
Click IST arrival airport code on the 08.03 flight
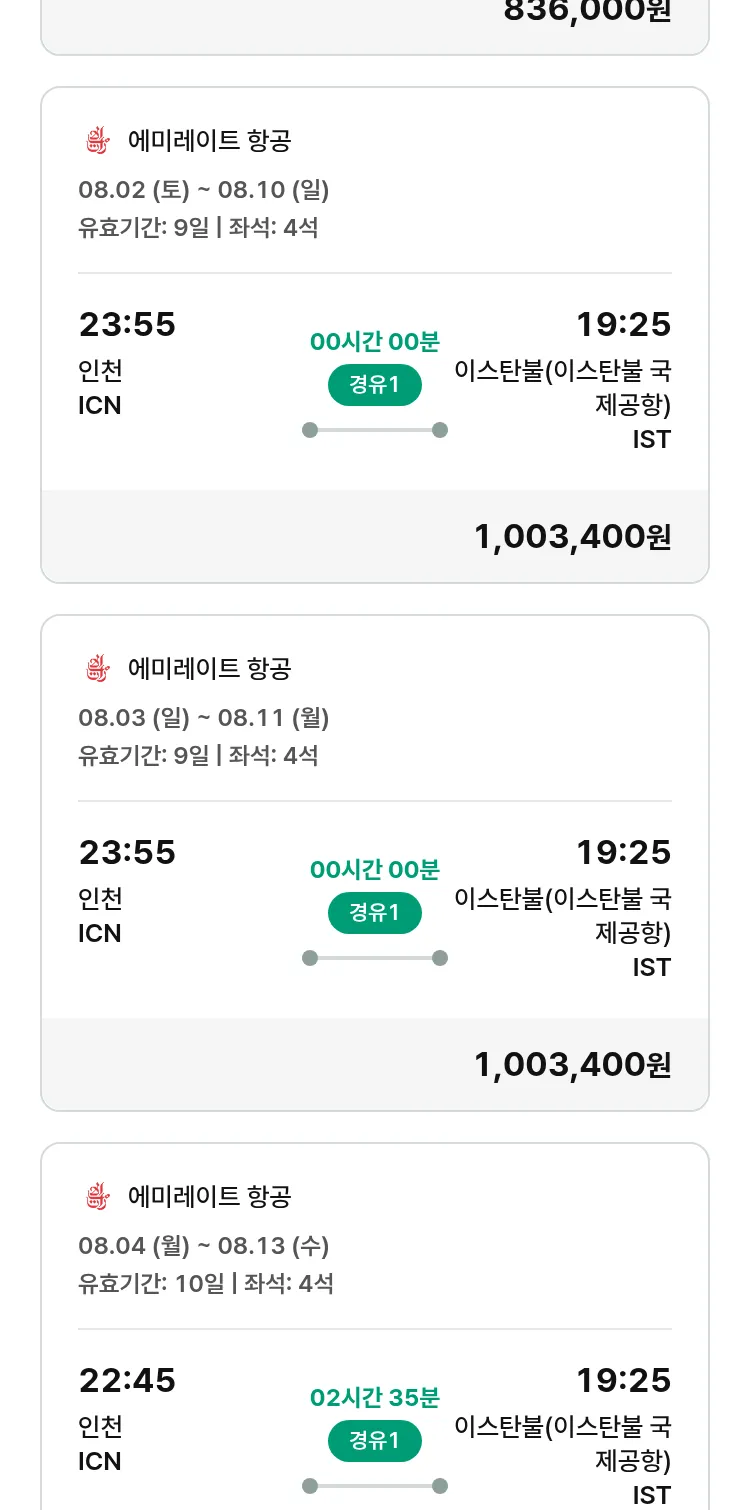click(651, 967)
